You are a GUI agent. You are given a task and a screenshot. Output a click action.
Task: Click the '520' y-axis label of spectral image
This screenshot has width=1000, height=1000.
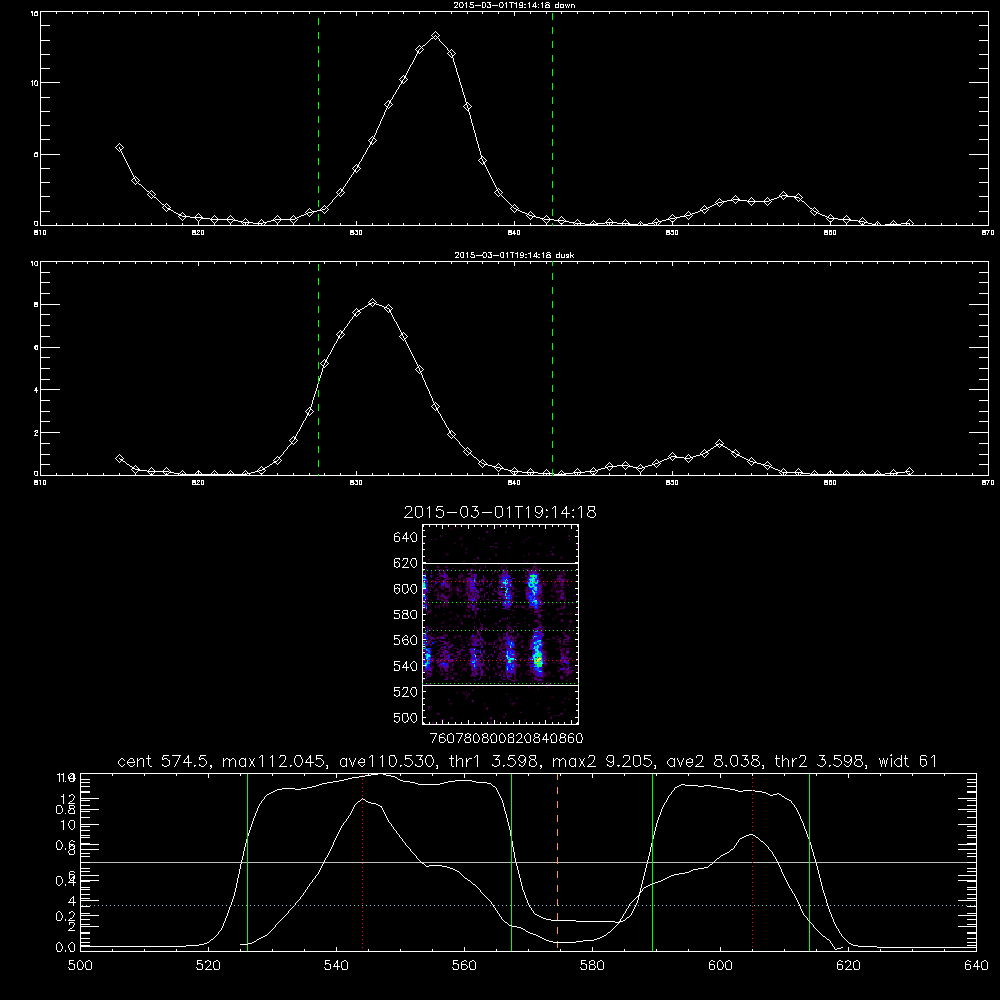tap(405, 691)
